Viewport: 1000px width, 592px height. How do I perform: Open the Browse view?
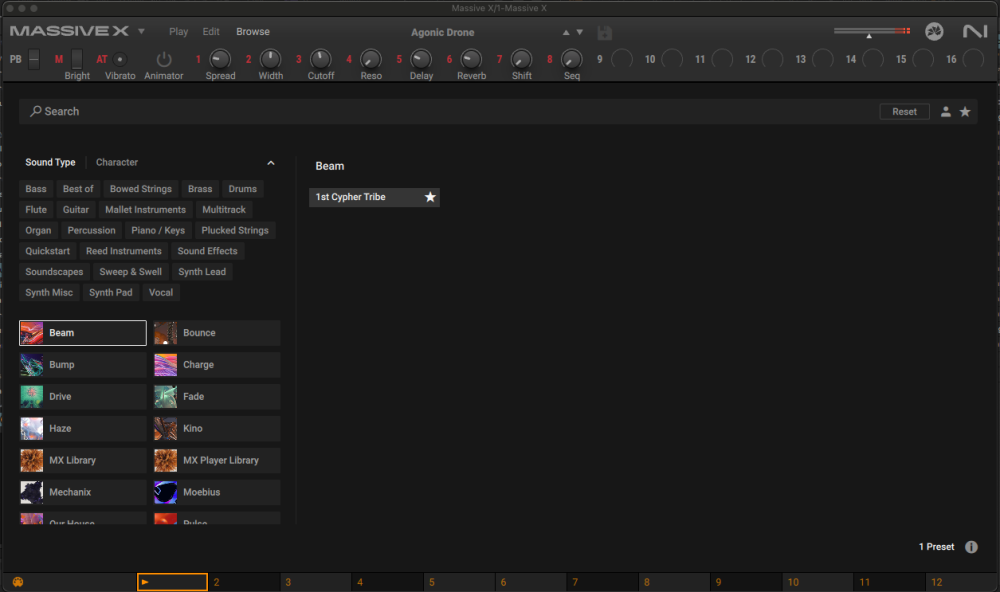[x=253, y=31]
